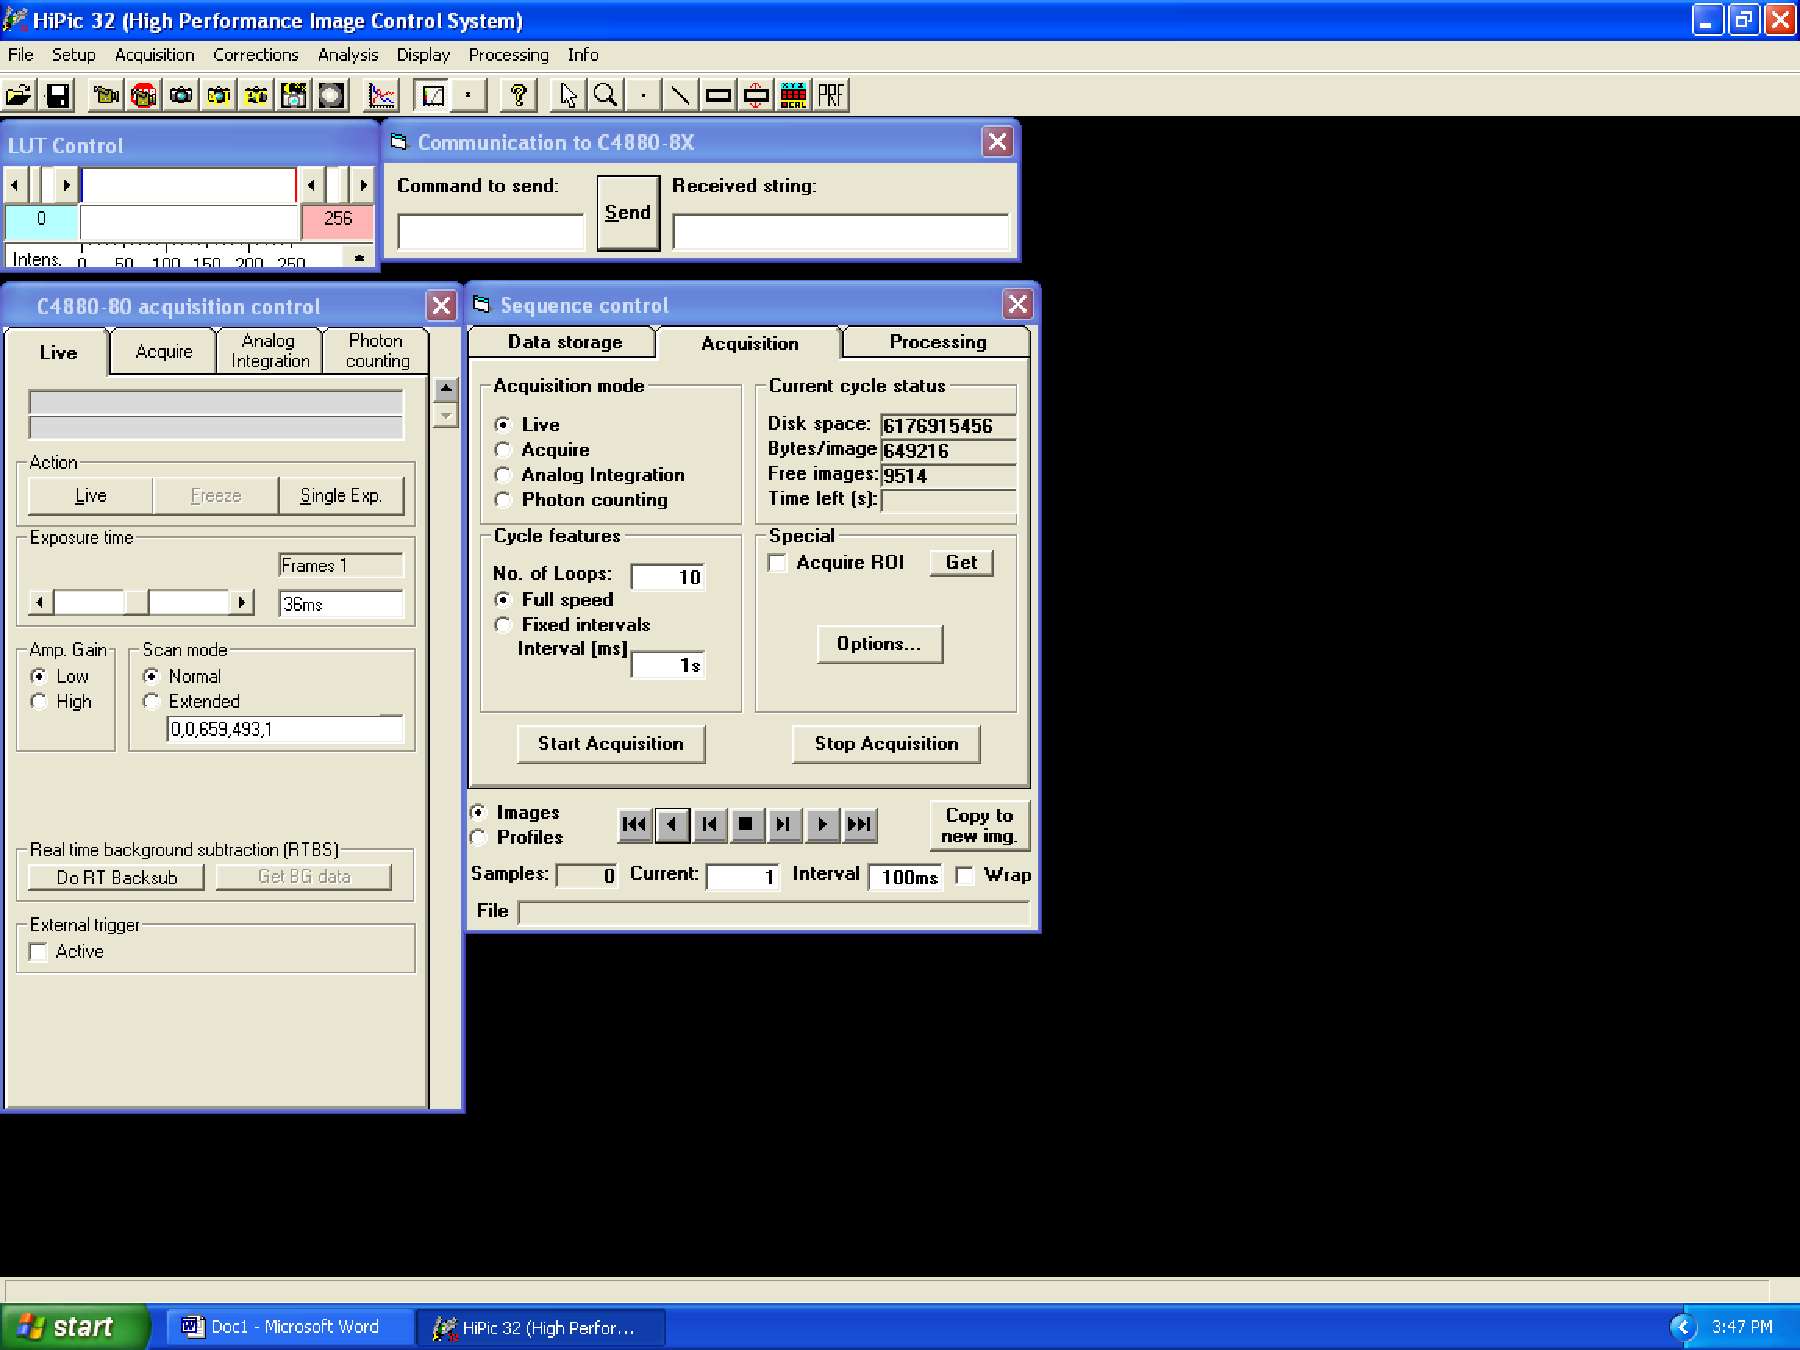Click the LUT lower limit left arrow
Viewport: 1800px width, 1350px height.
pyautogui.click(x=15, y=185)
